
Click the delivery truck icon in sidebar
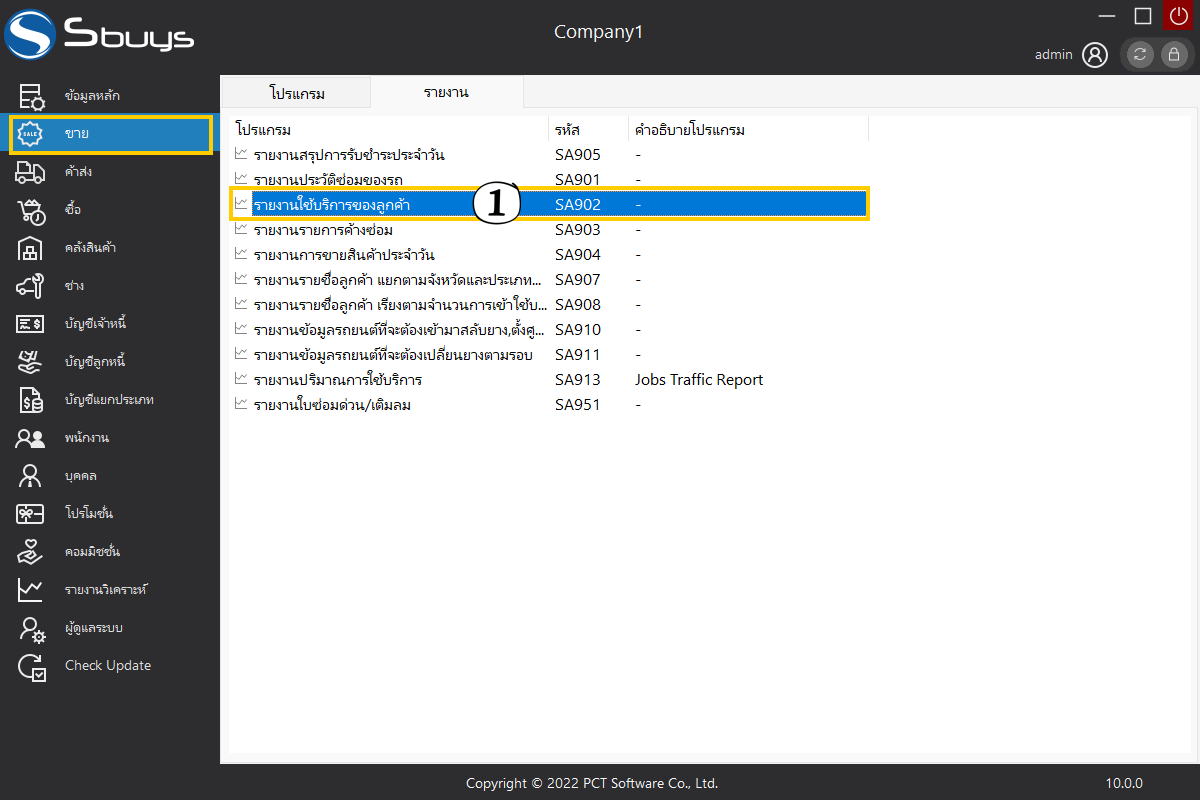30,172
